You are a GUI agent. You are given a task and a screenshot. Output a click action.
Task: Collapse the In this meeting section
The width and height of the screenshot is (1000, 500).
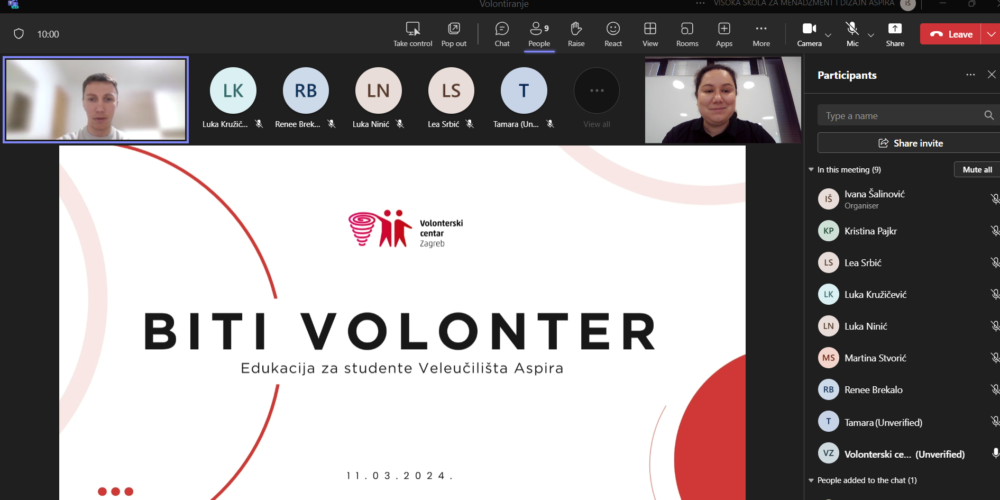(x=811, y=170)
